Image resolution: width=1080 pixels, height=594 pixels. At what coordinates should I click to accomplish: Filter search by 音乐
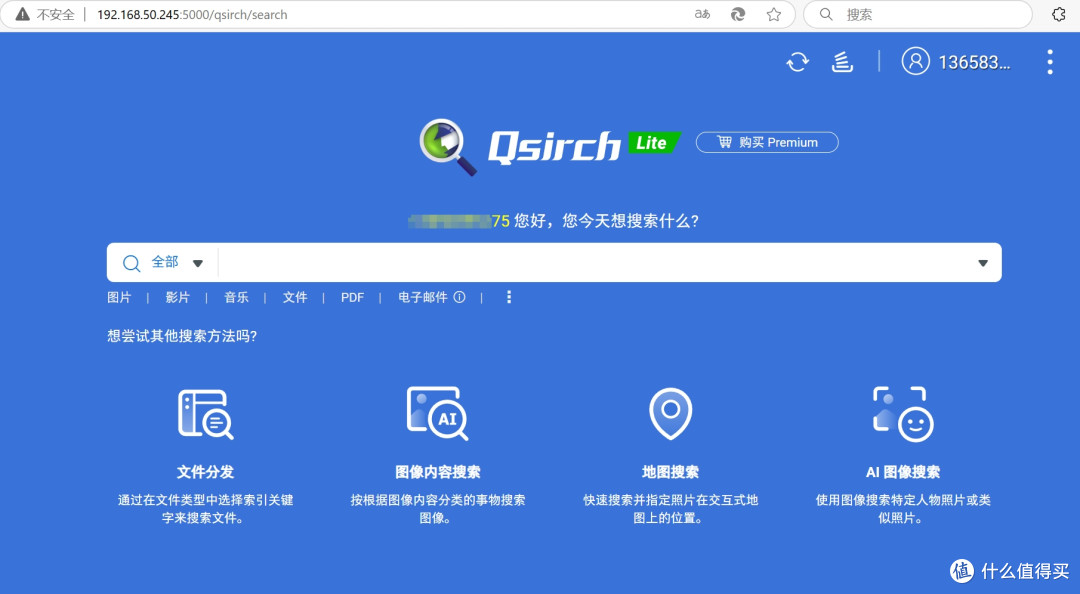click(236, 297)
